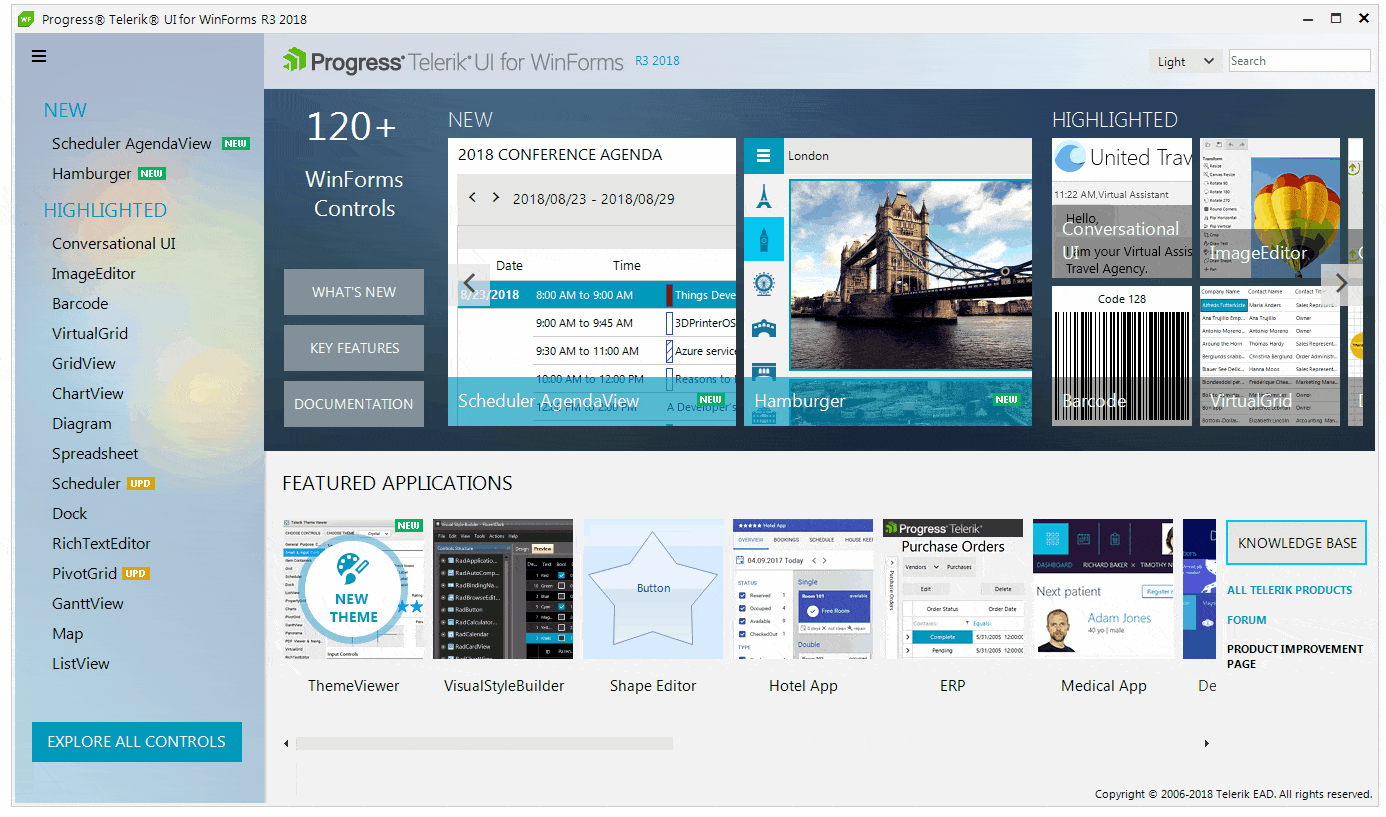Open the DOCUMENTATION button
1386x817 pixels.
click(x=354, y=404)
